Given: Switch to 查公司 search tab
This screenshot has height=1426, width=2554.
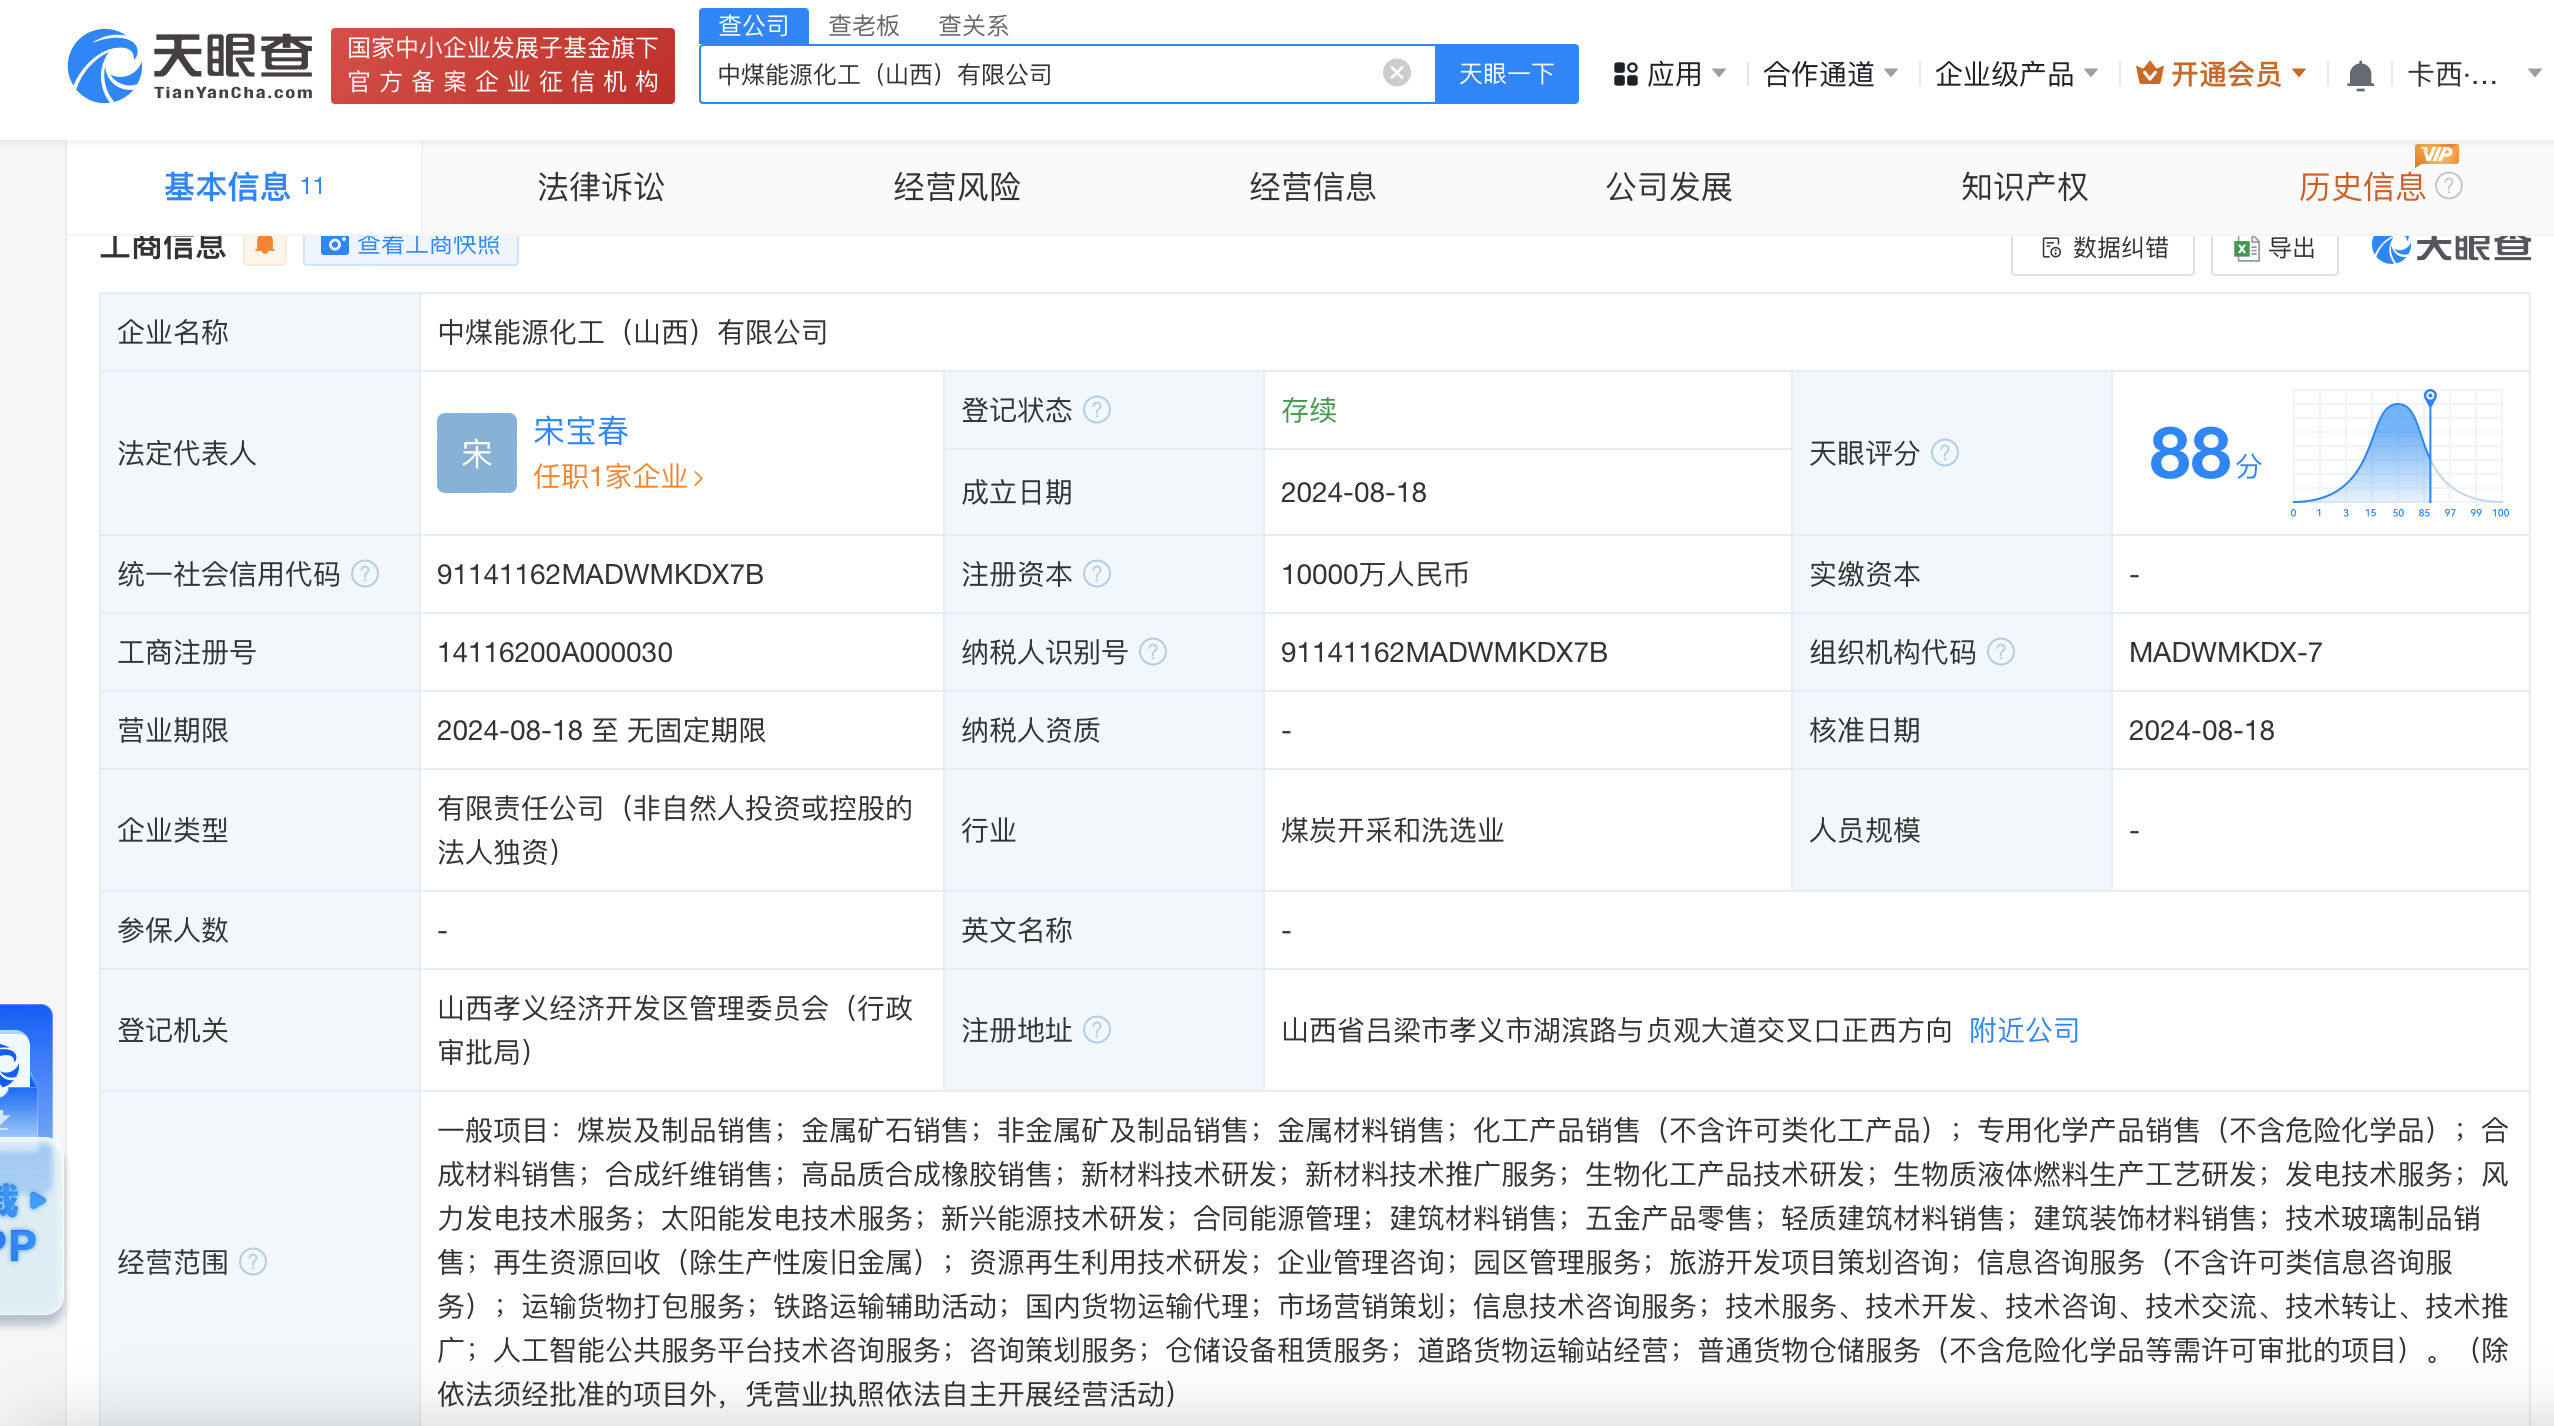Looking at the screenshot, I should point(753,24).
